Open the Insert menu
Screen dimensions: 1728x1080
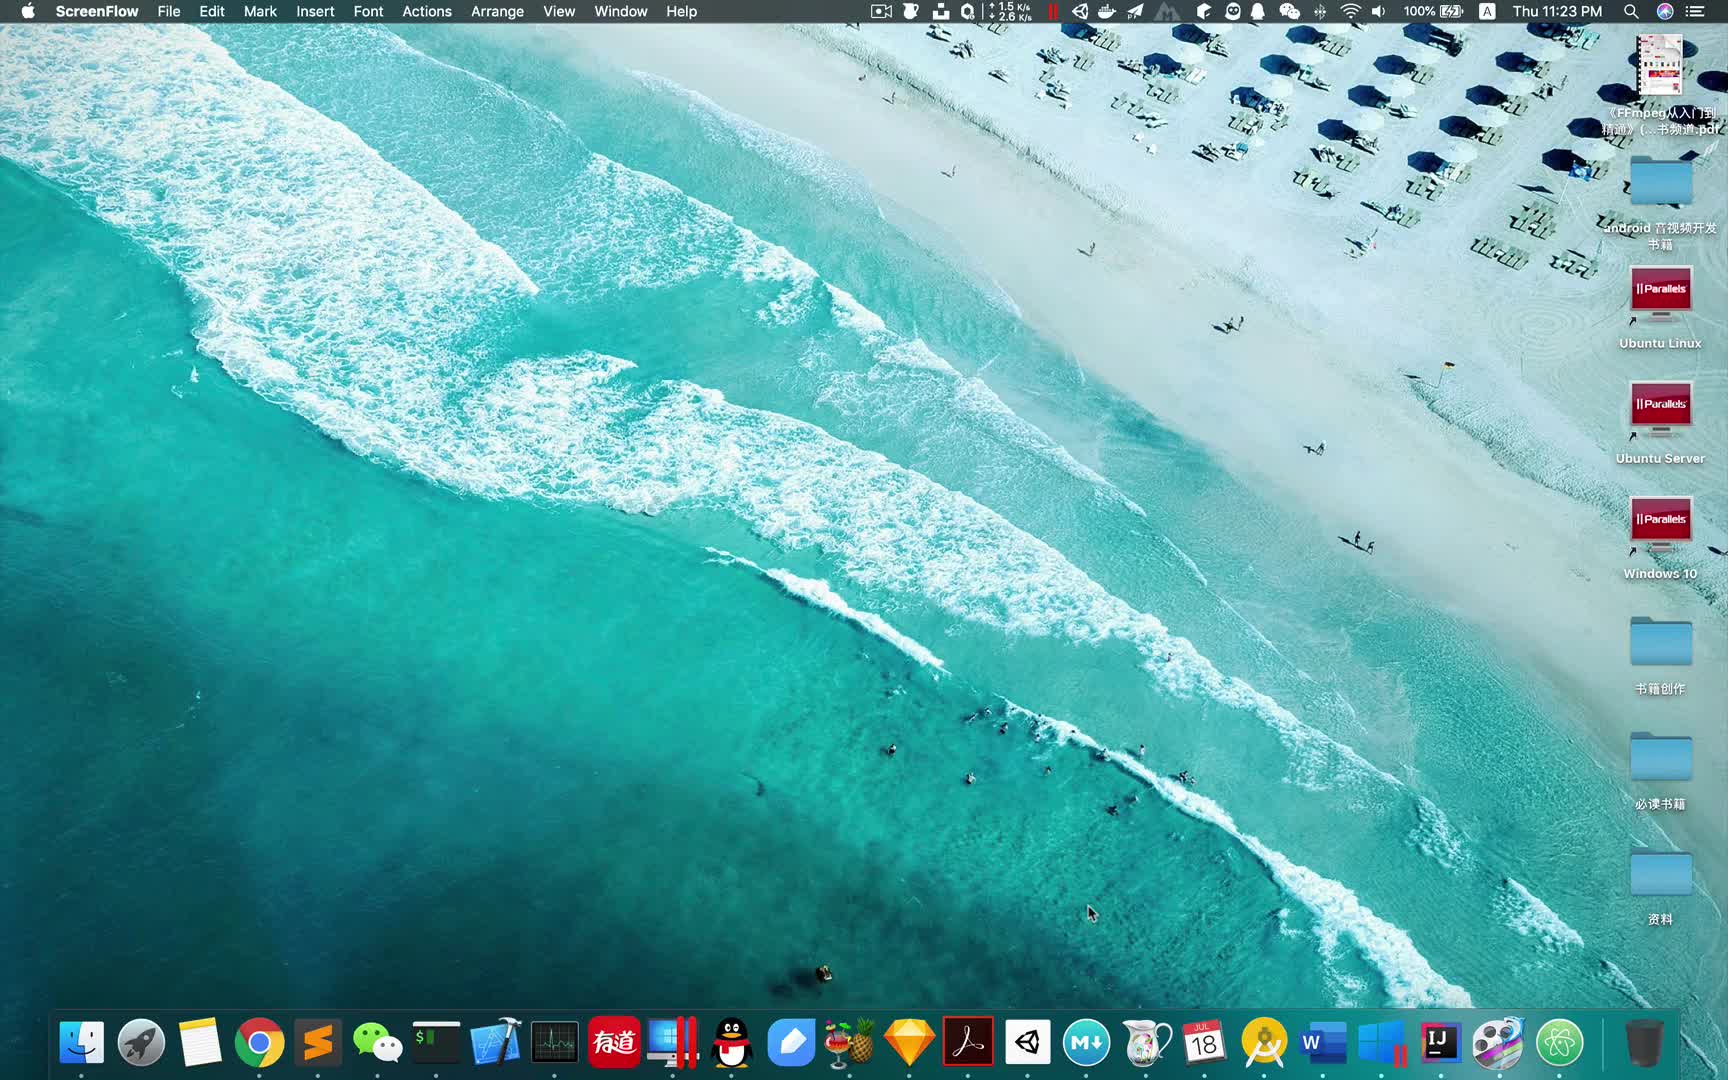coord(315,11)
